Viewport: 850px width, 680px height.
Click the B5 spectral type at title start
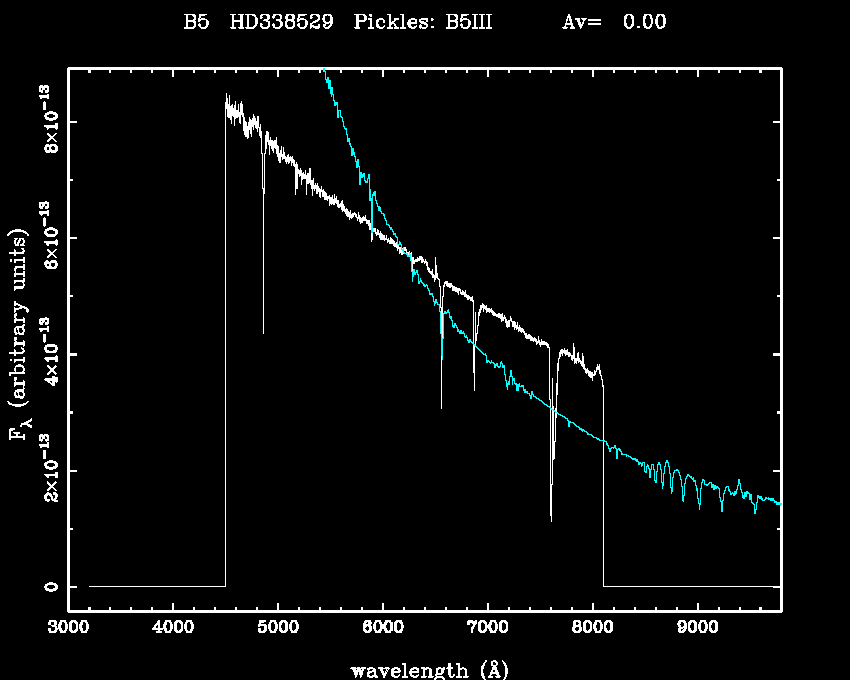point(195,23)
